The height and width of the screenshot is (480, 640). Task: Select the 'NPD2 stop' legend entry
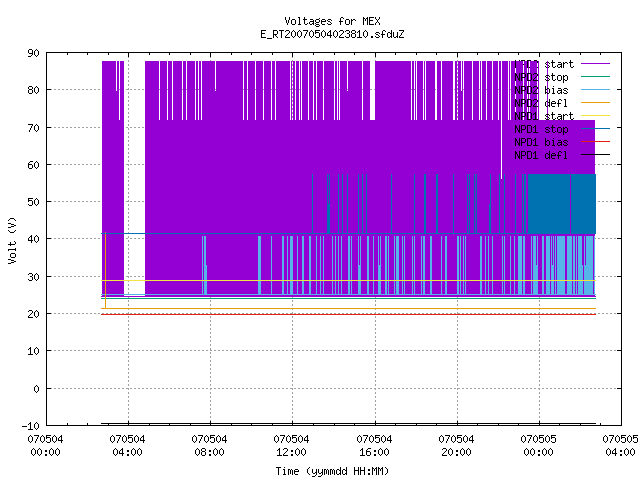pos(541,77)
